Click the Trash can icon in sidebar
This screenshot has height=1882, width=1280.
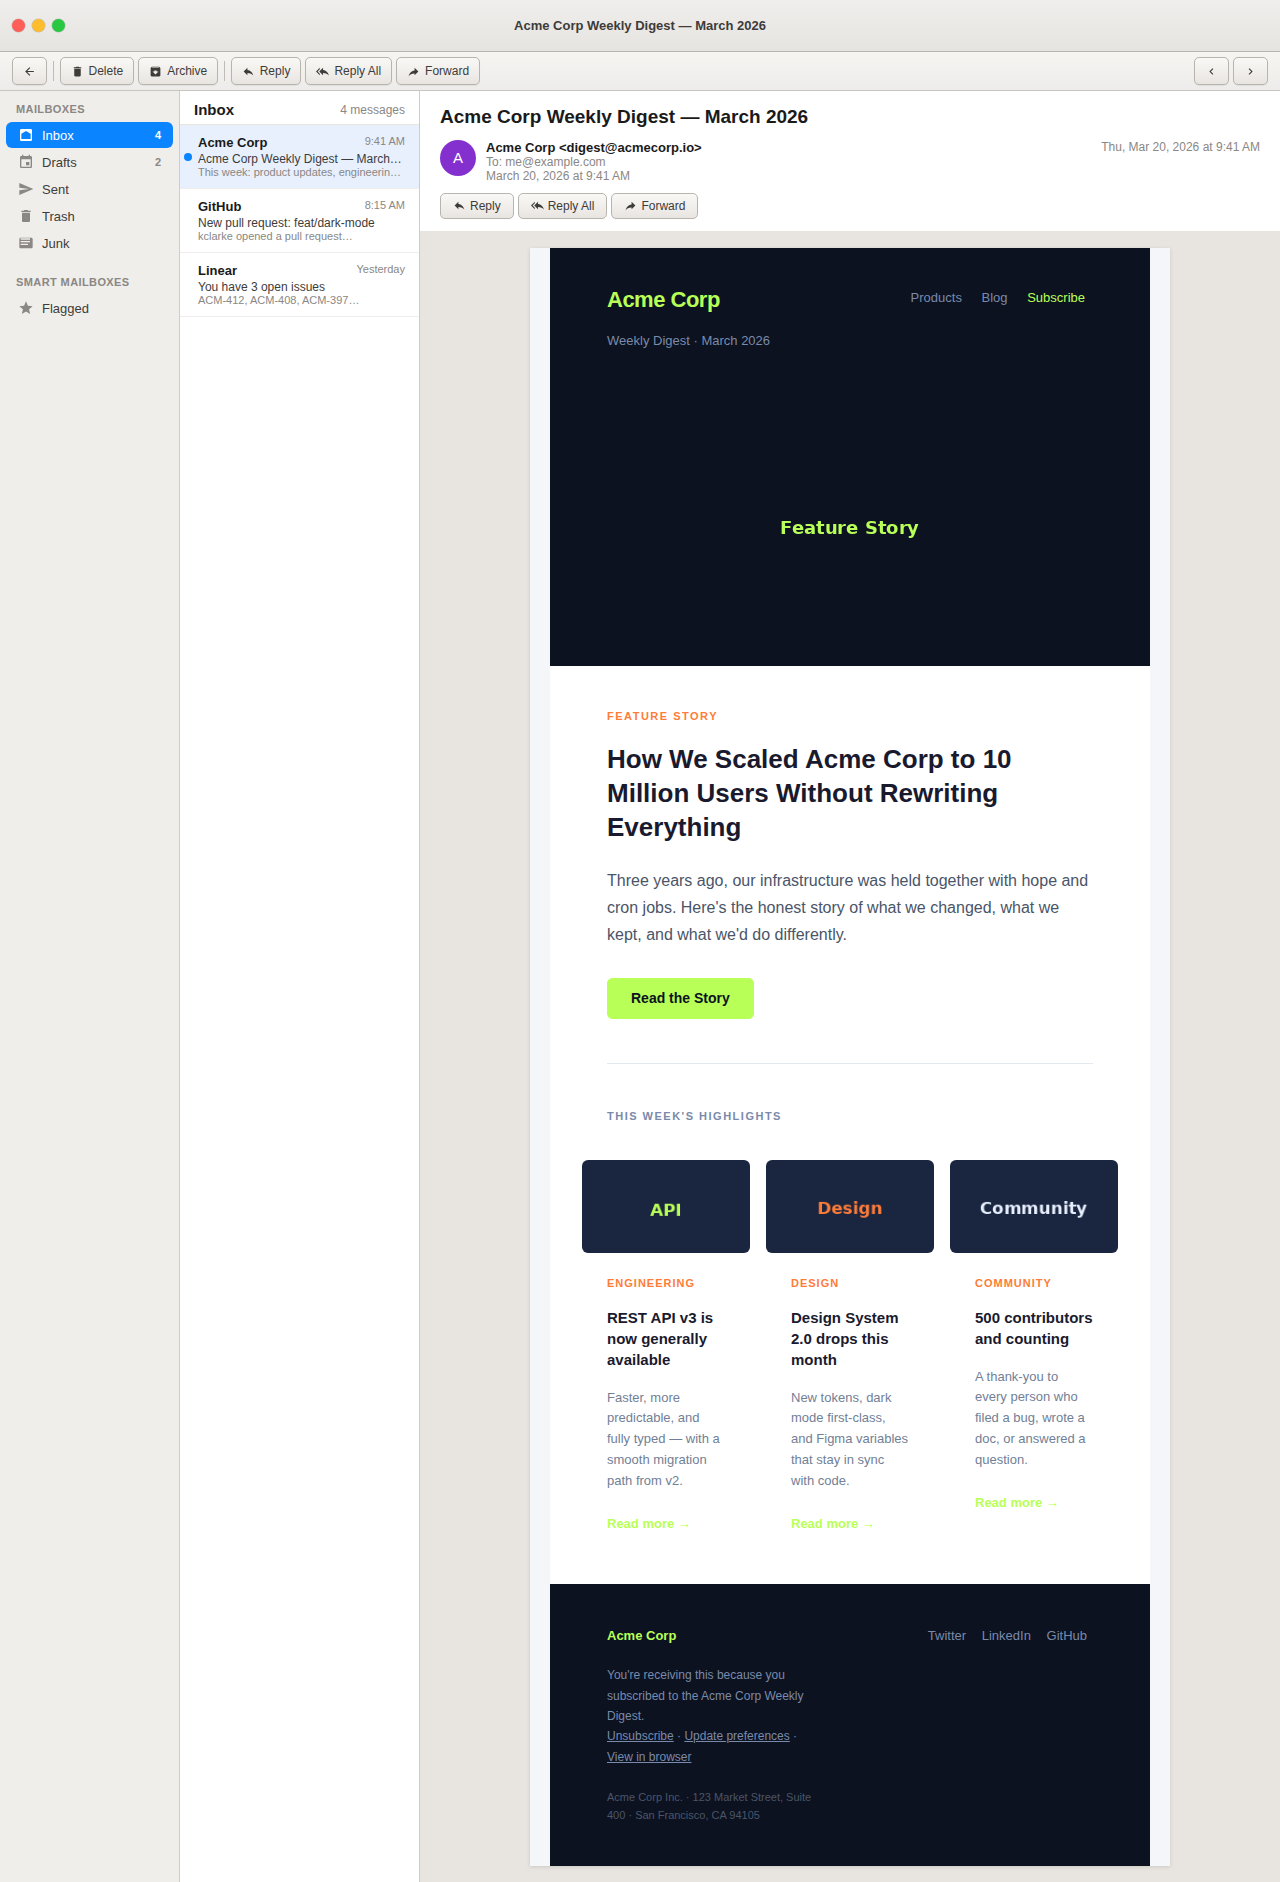(26, 216)
